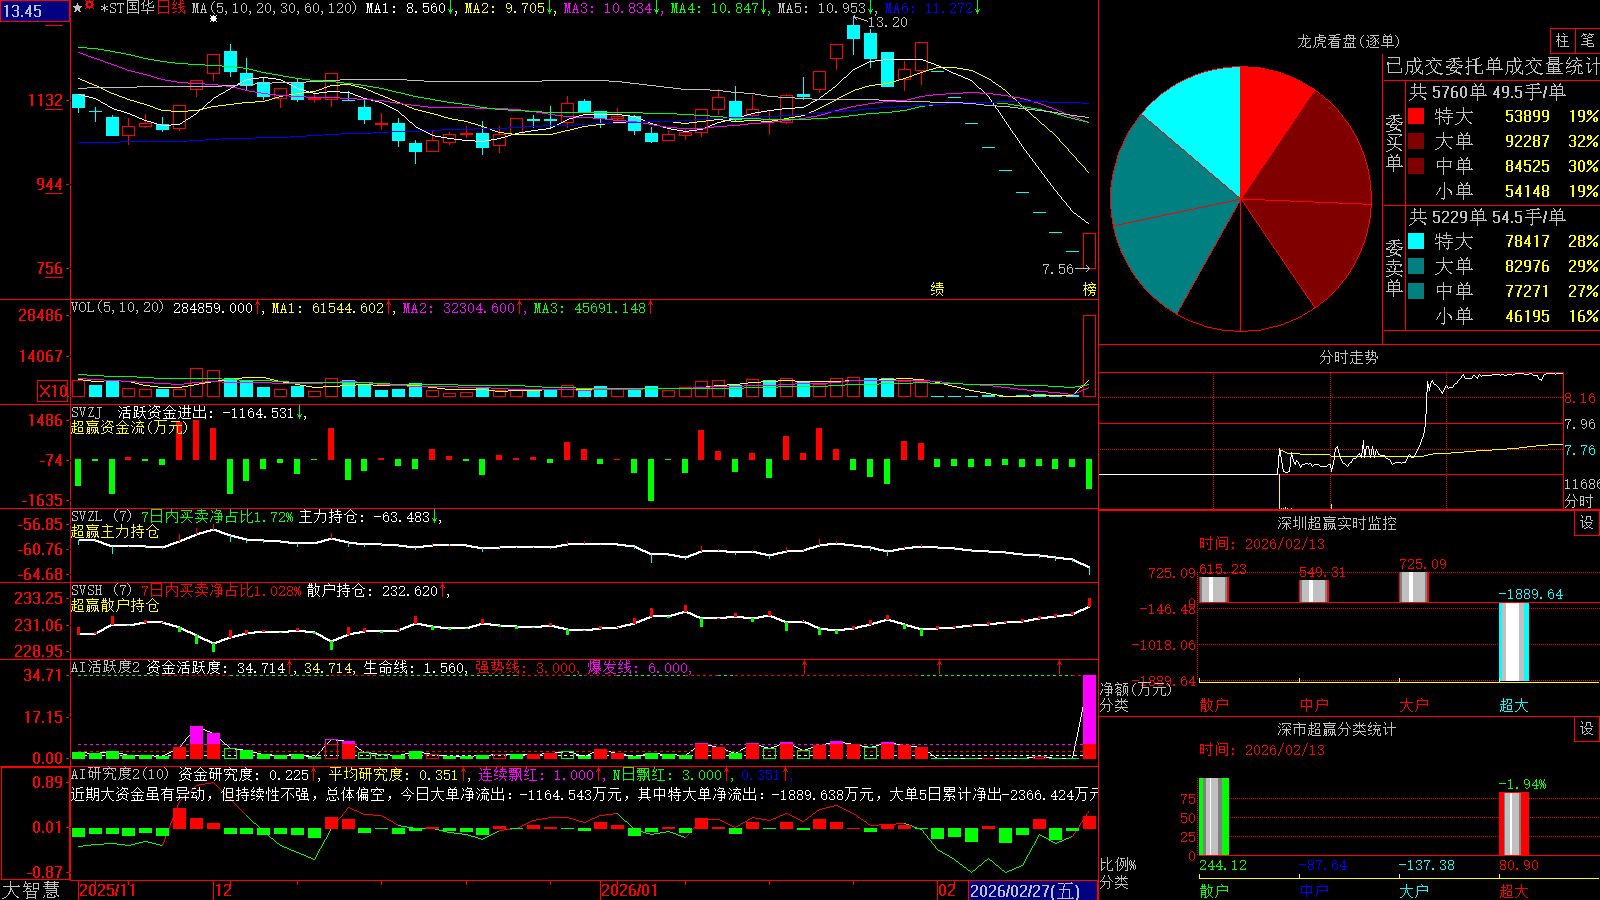Select the 龙虎看盘(逐单) panel title

(1348, 41)
